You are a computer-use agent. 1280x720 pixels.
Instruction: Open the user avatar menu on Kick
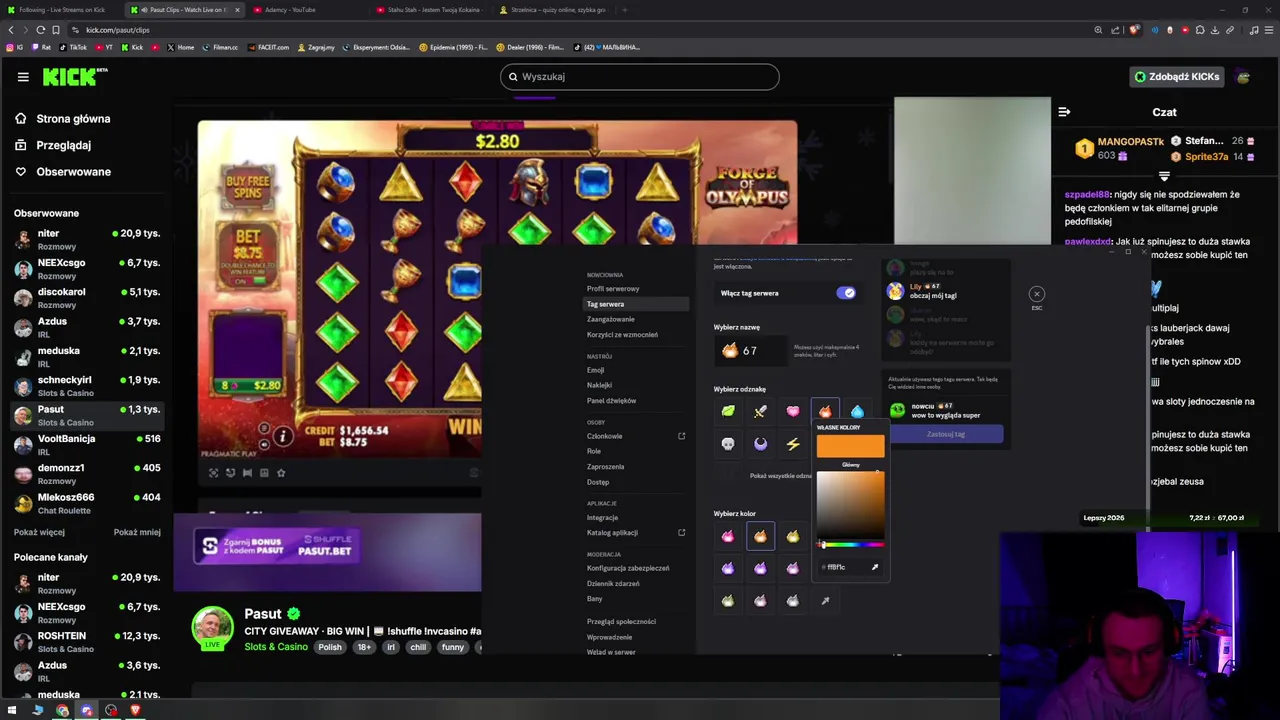pos(1243,77)
